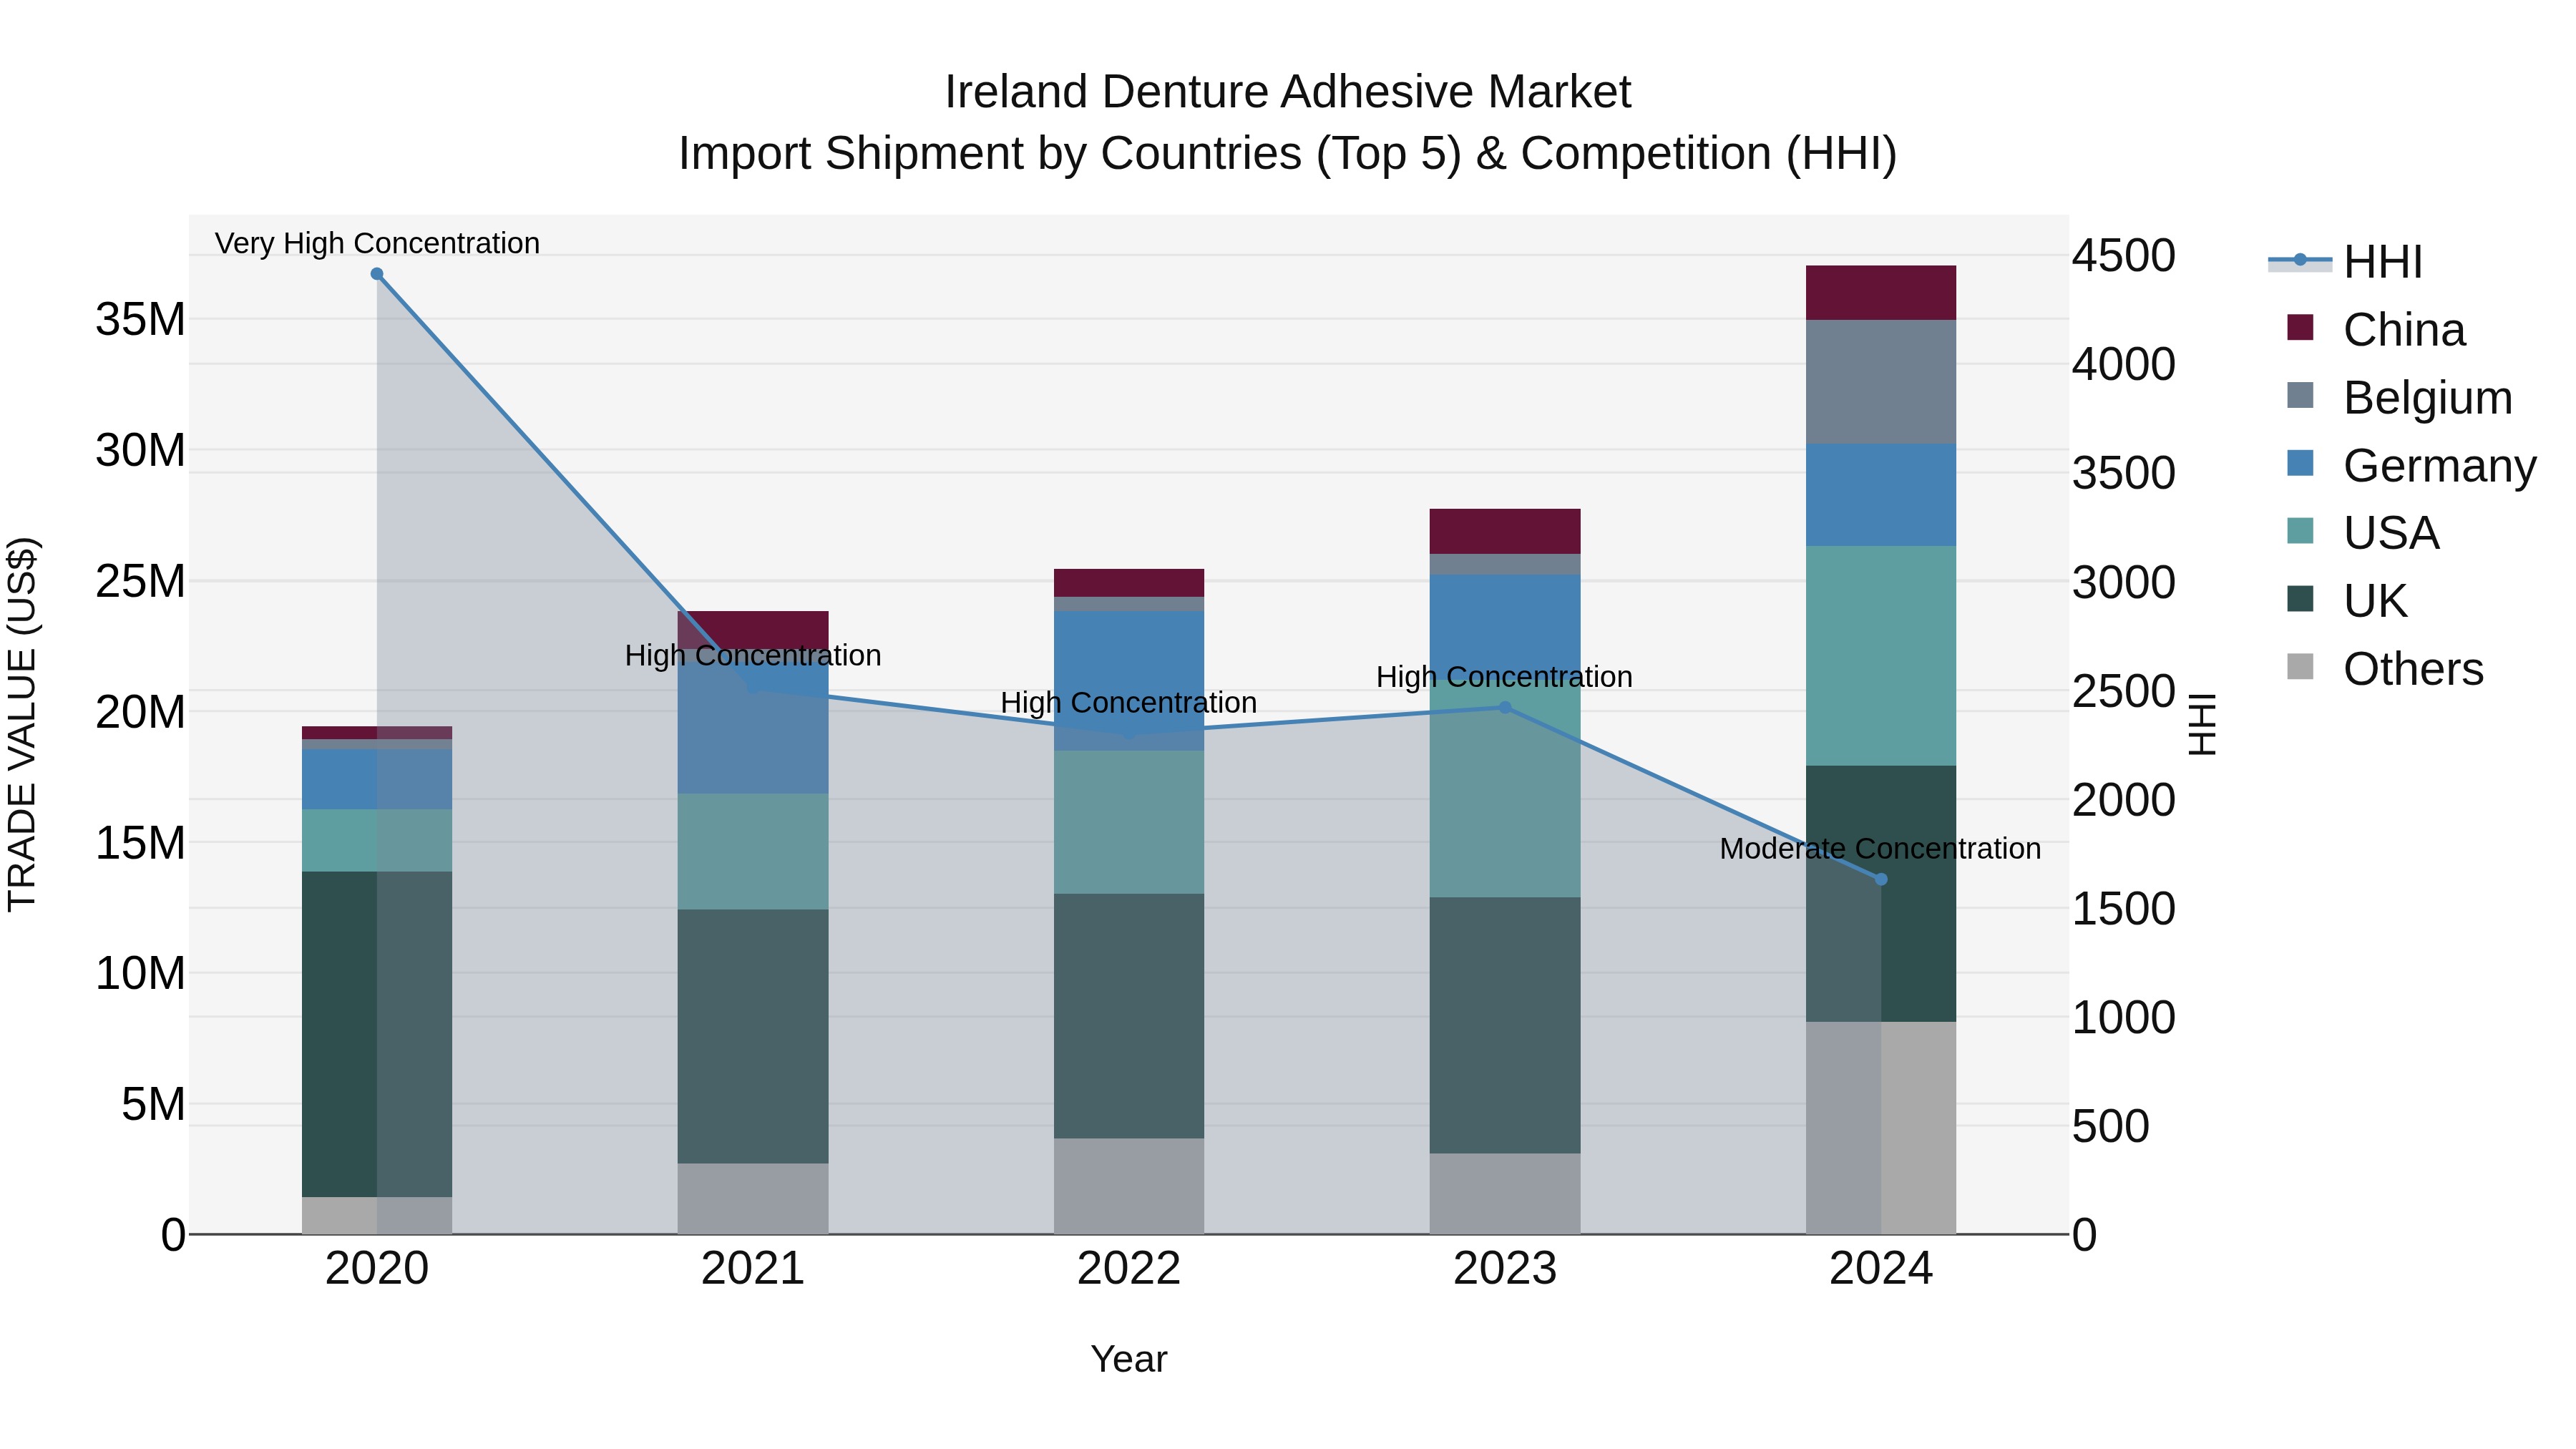2576x1449 pixels.
Task: Click the 2020 UK bar segment
Action: [x=377, y=1034]
